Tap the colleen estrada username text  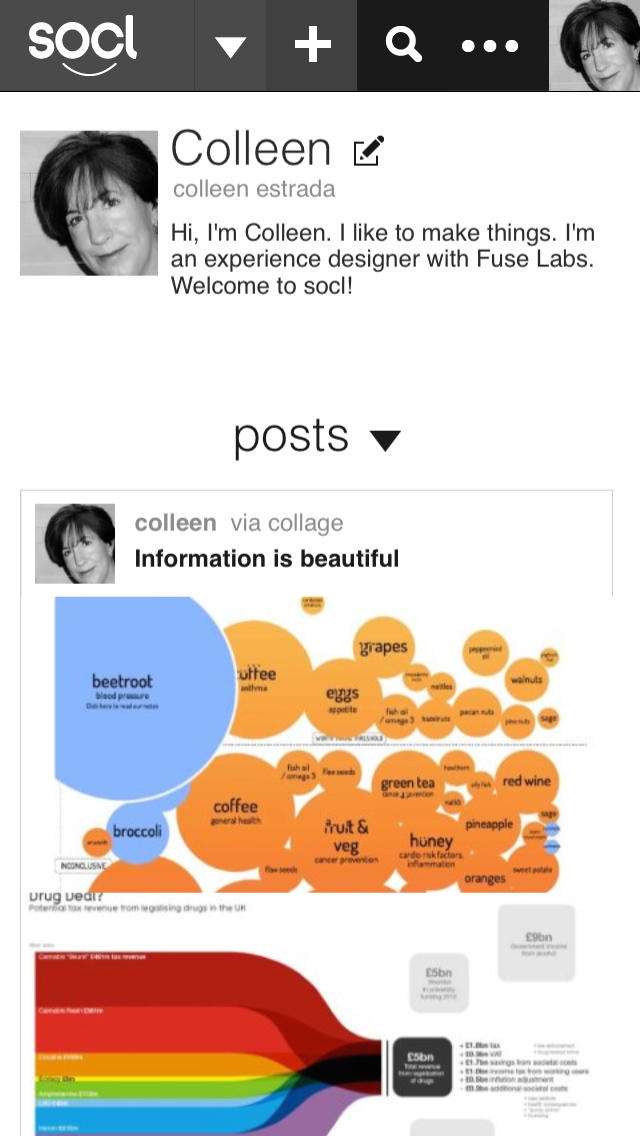click(x=254, y=189)
